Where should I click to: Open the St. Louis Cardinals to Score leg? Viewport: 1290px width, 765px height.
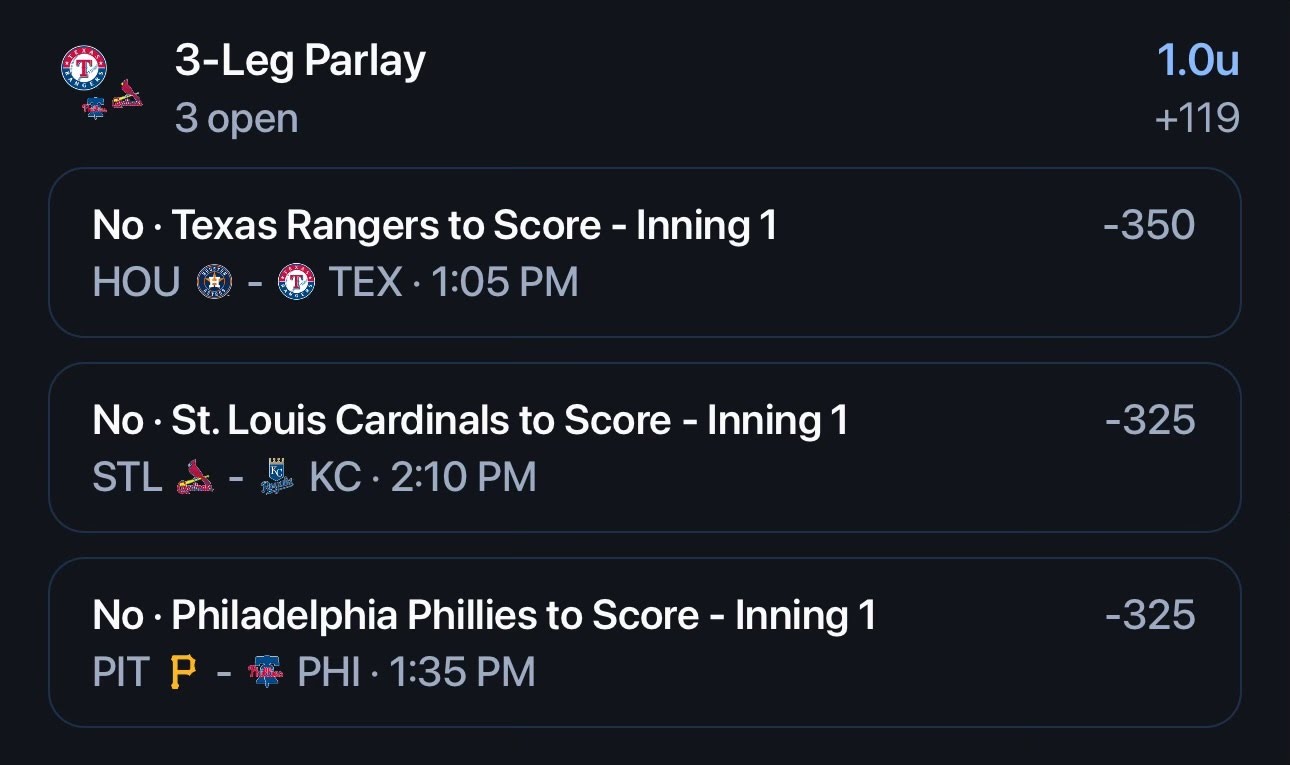pos(644,447)
